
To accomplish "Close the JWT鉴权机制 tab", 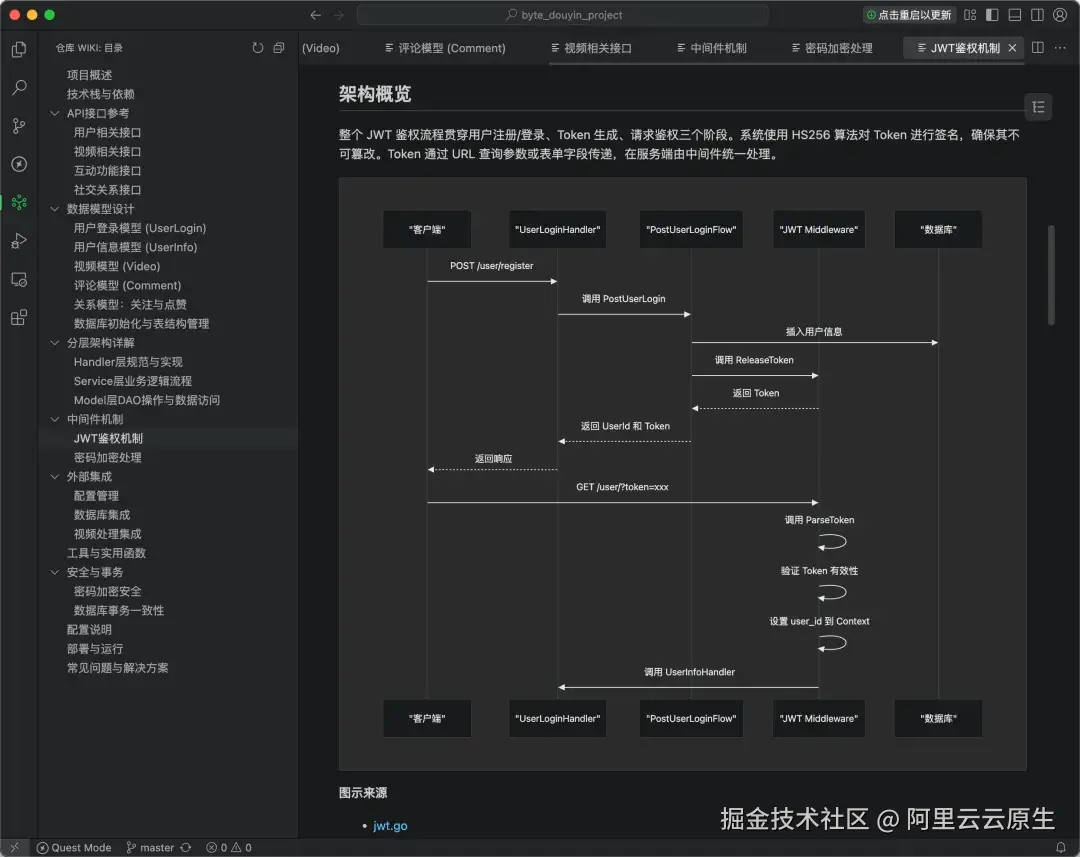I will [1012, 48].
